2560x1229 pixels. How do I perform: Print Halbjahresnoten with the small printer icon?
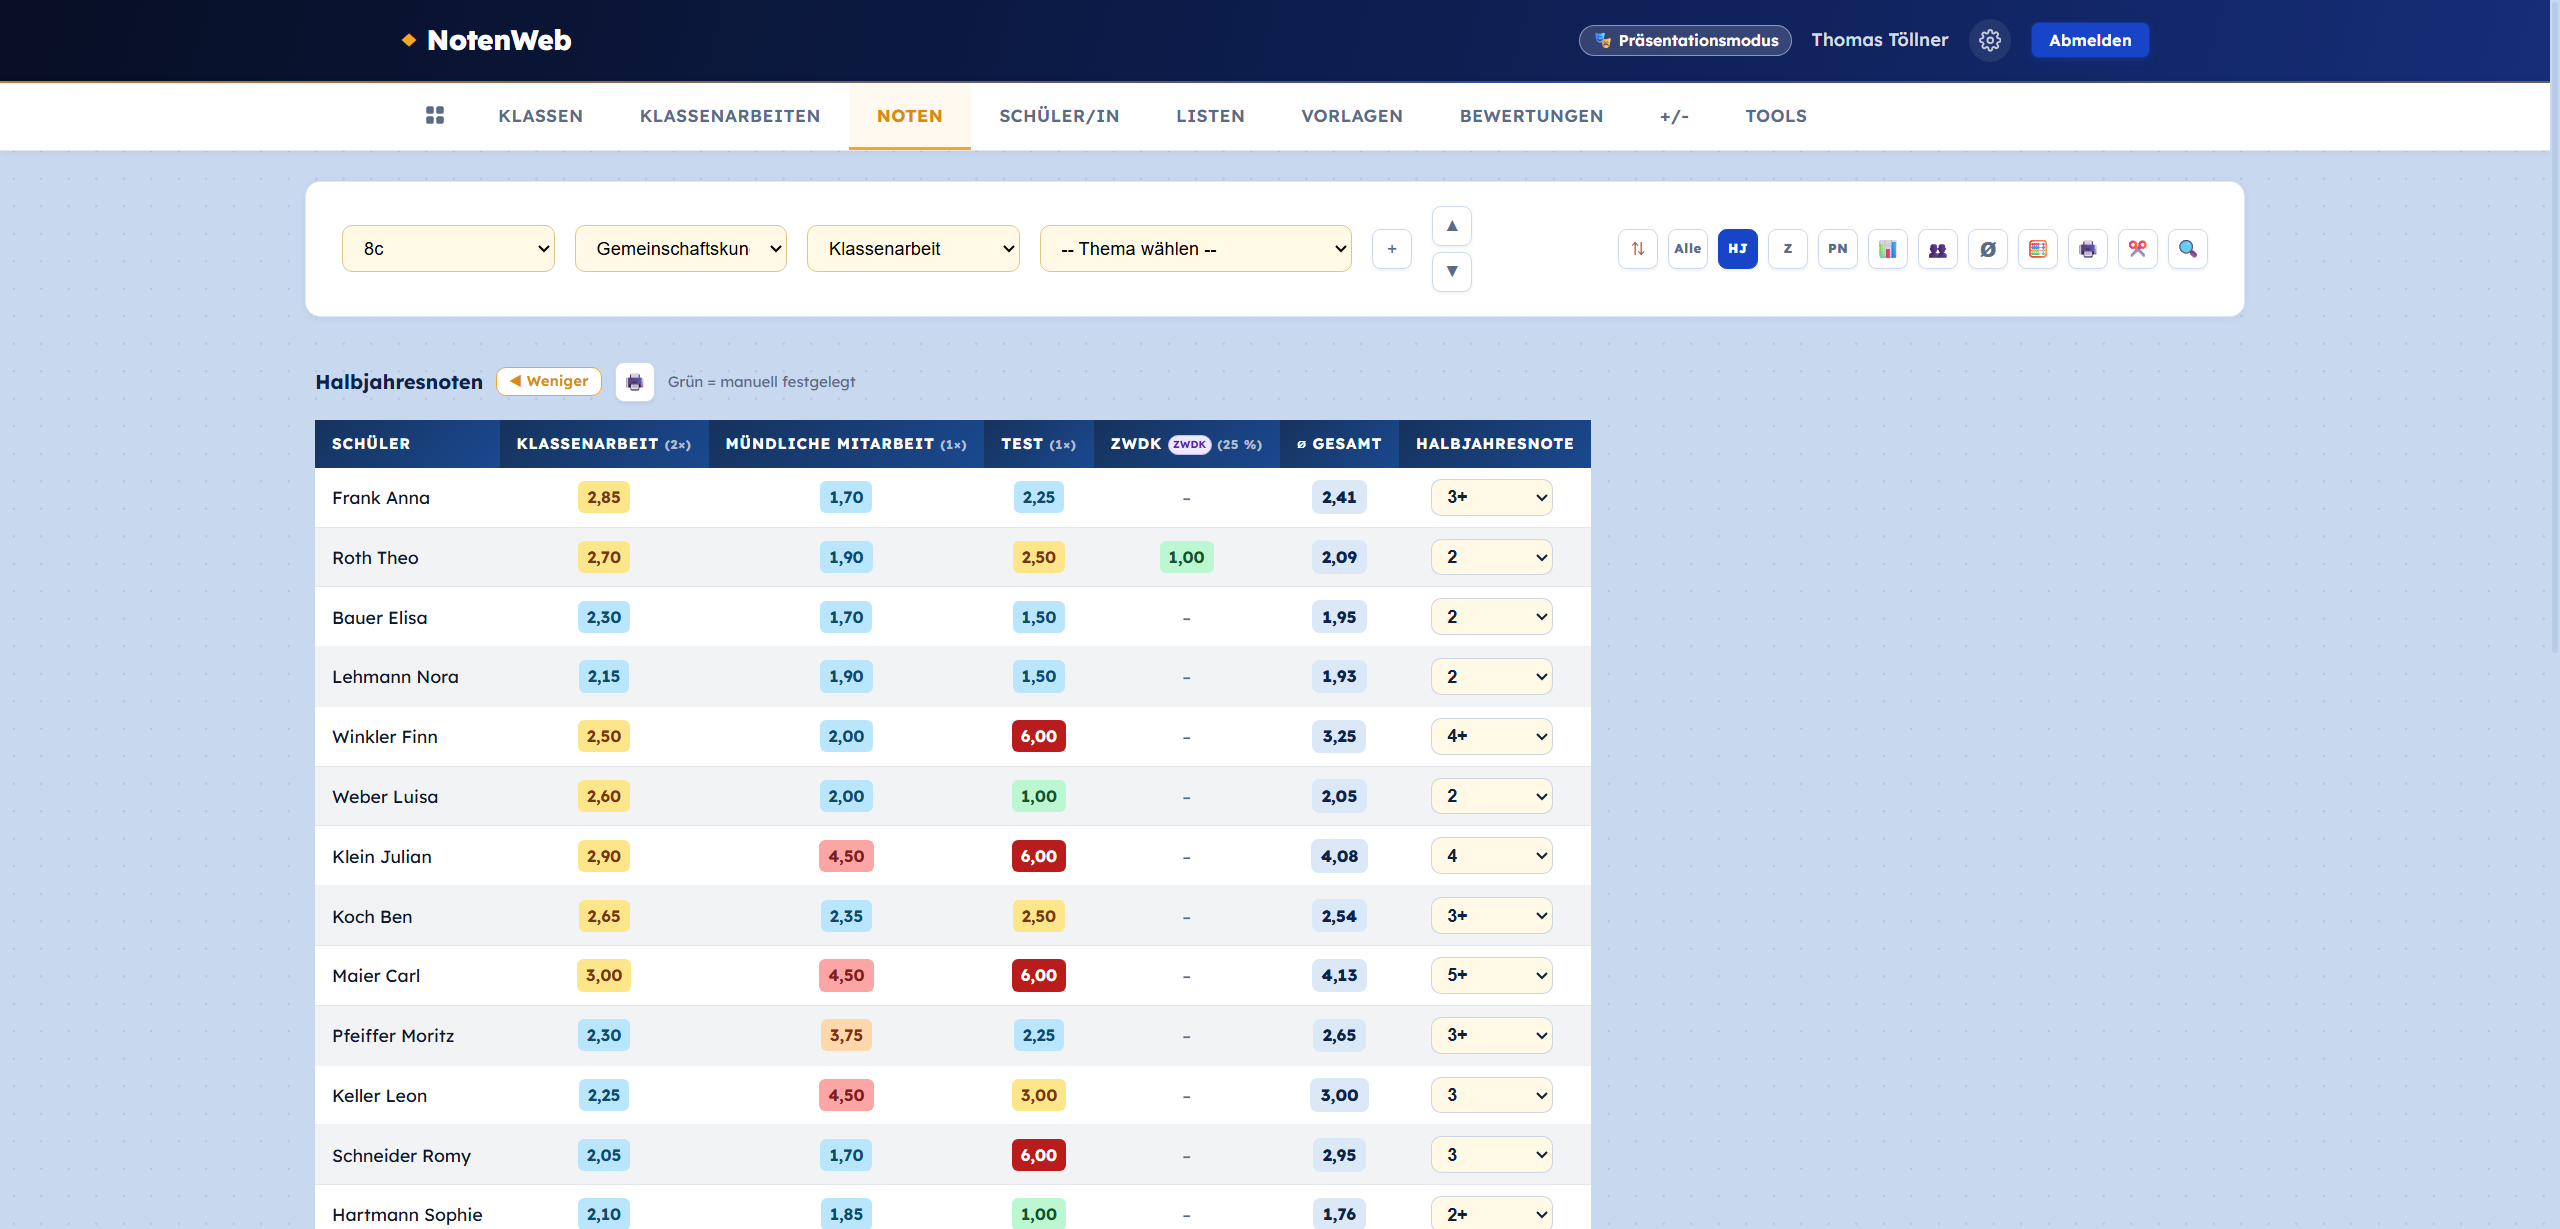point(634,382)
